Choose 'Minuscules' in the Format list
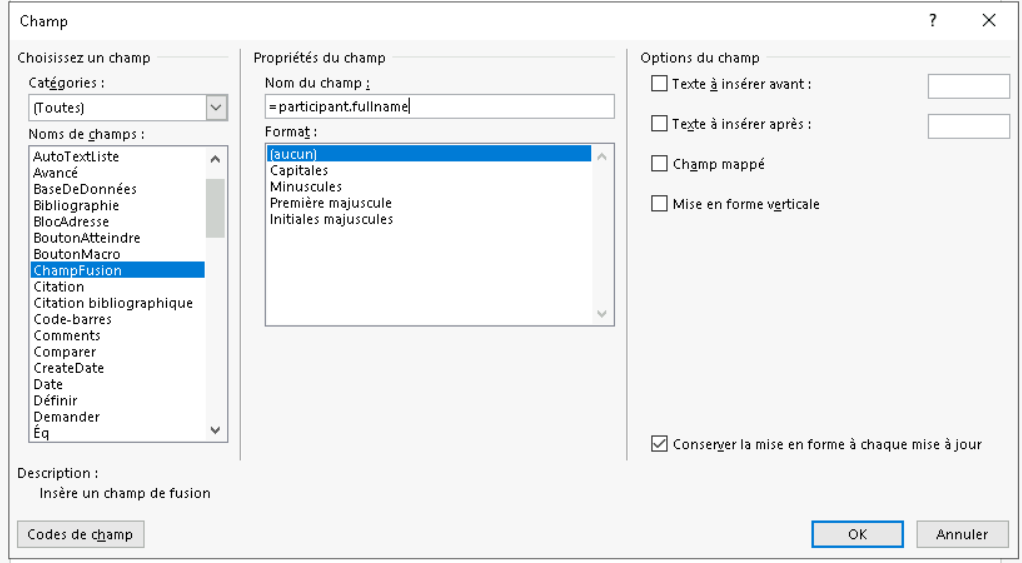Screen dimensions: 1022x563 coord(305,186)
